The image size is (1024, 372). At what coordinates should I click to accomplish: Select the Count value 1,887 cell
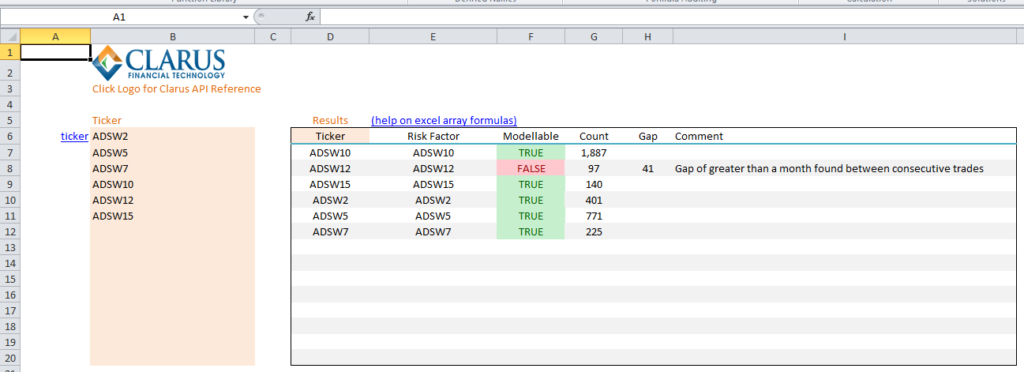[594, 153]
